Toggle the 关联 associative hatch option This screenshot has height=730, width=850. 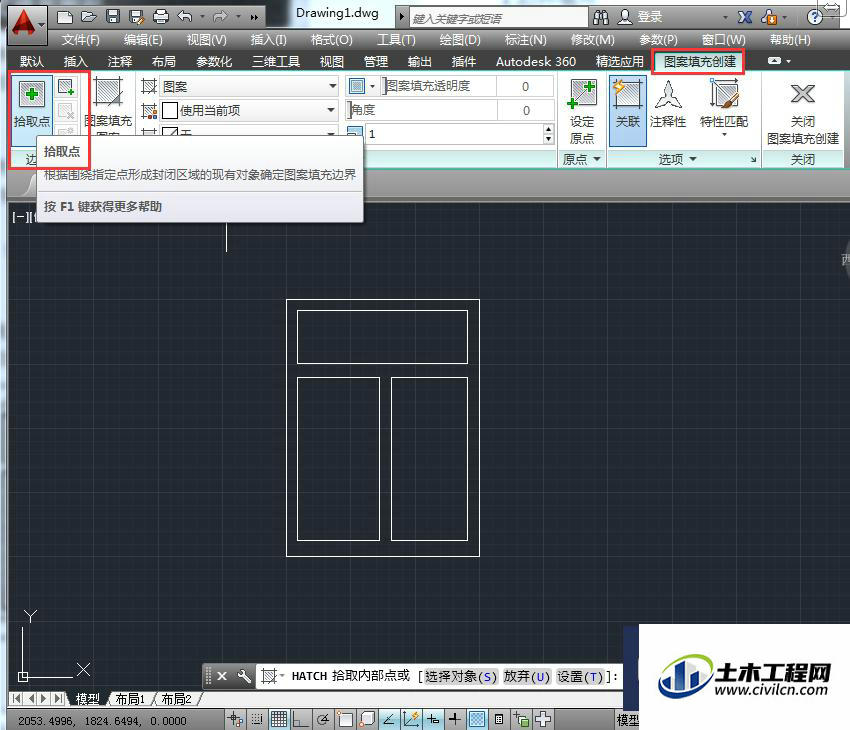pos(628,111)
